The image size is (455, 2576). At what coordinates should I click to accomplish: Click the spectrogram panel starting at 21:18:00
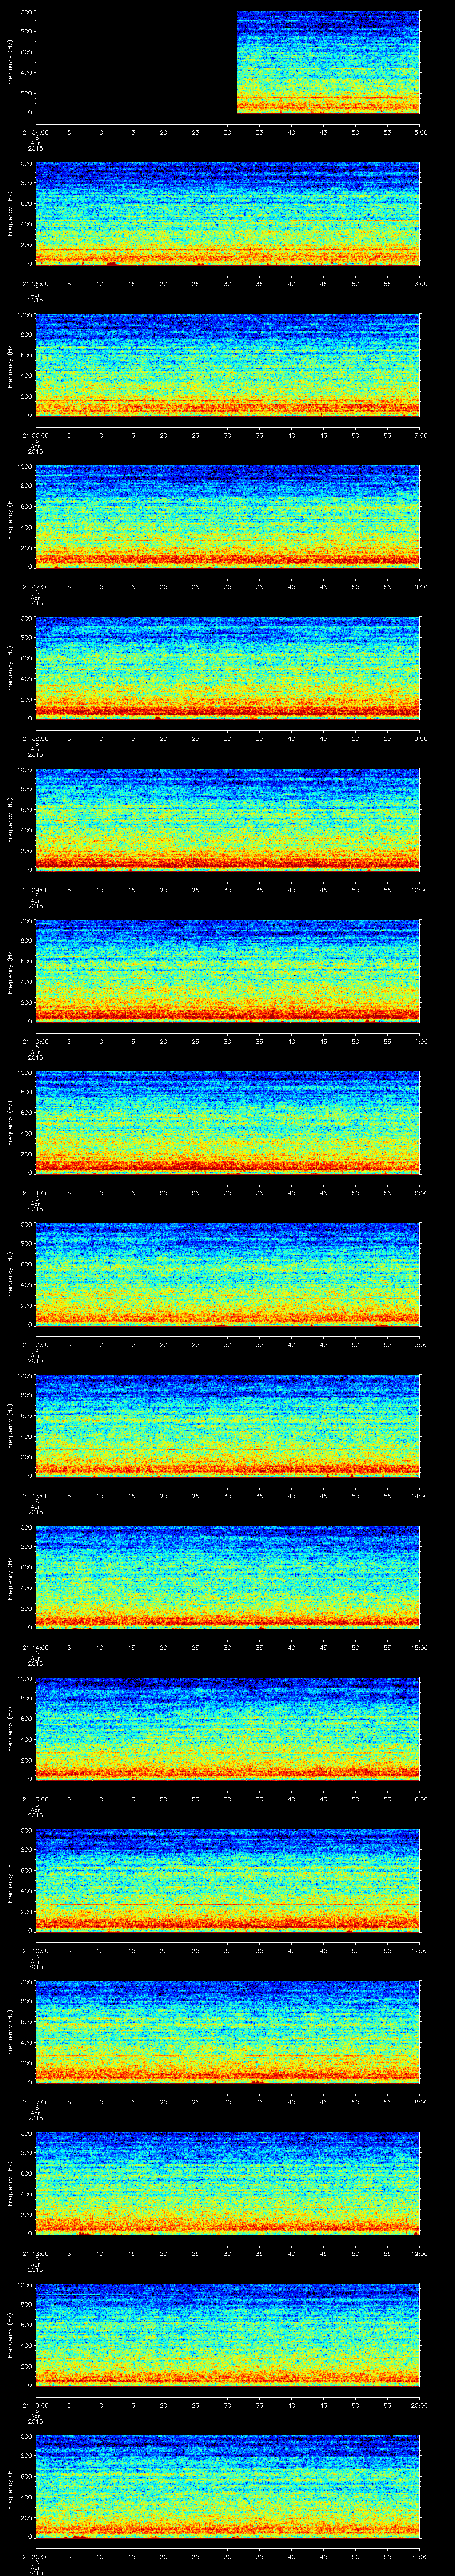(228, 2183)
